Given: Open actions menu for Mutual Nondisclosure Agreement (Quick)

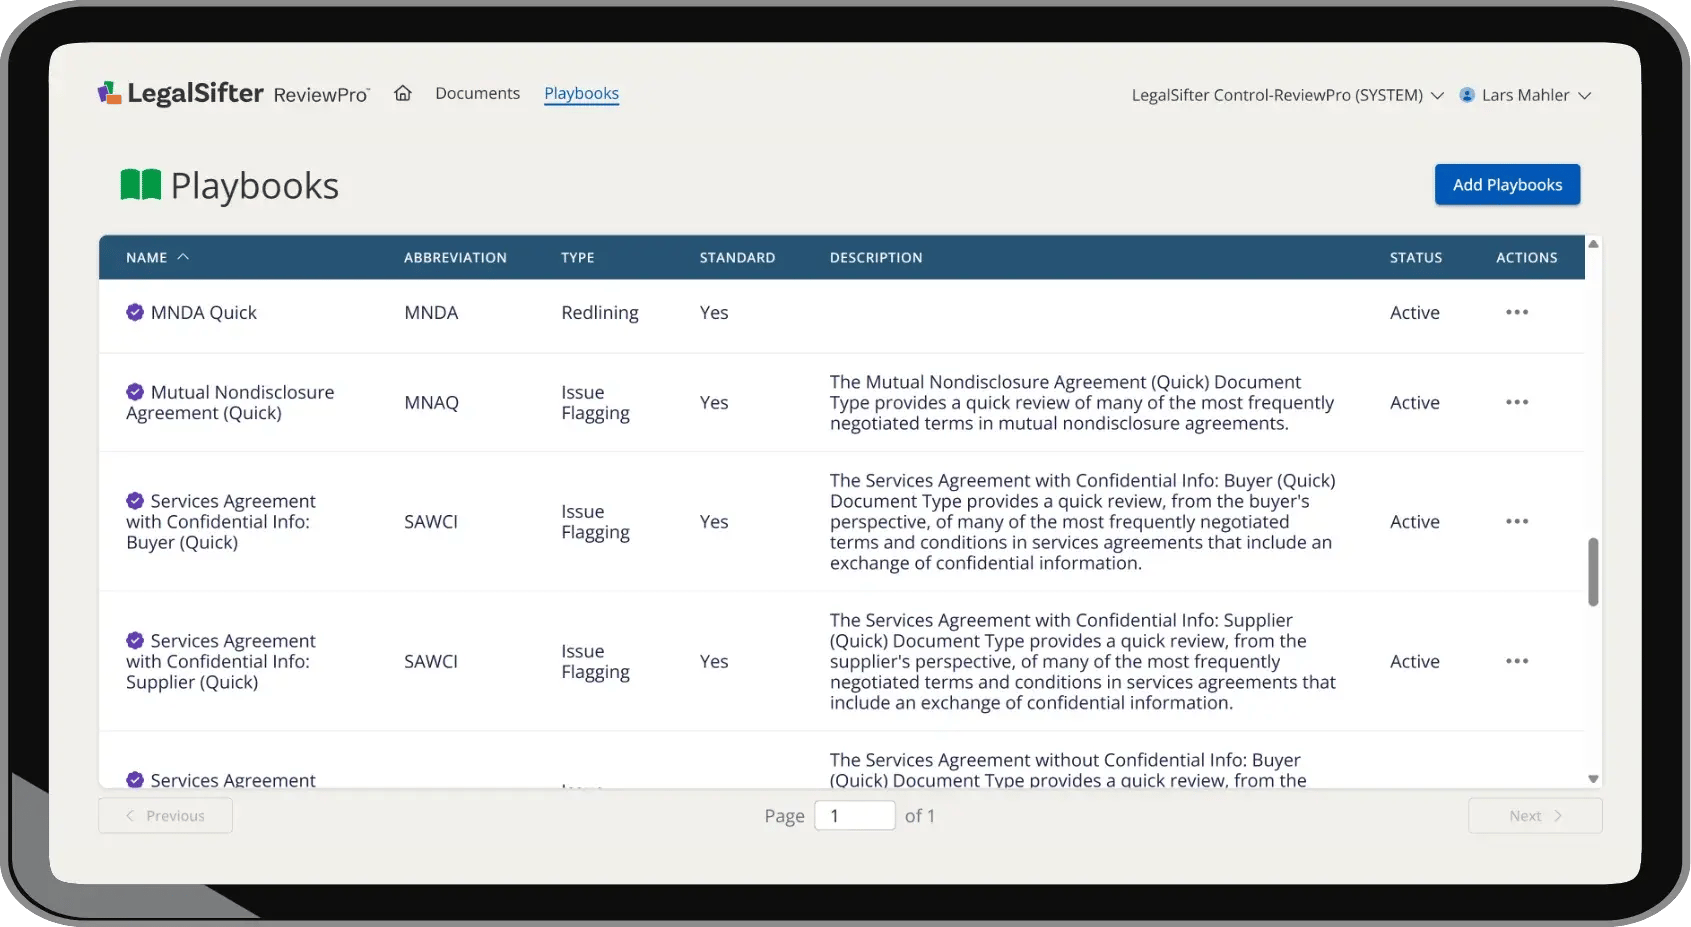Looking at the screenshot, I should [1516, 402].
